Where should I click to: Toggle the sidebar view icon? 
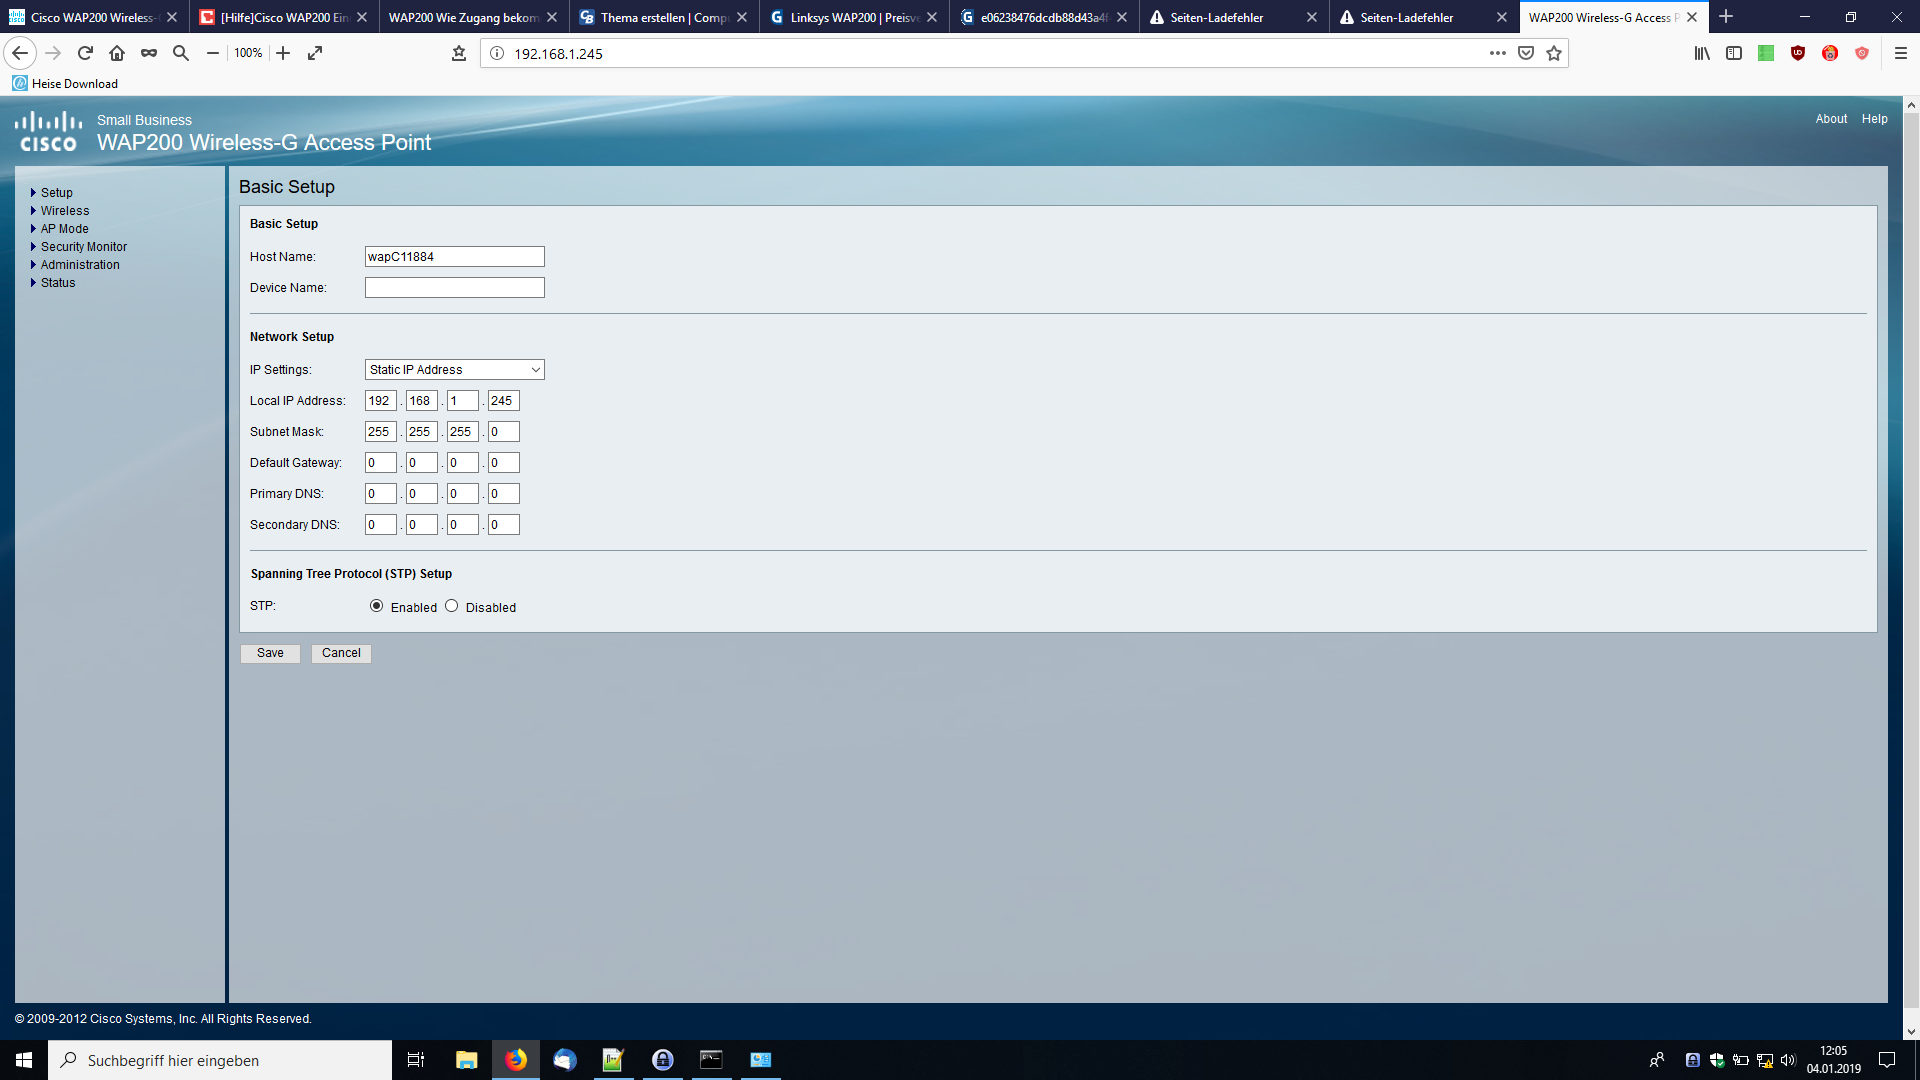pyautogui.click(x=1734, y=53)
